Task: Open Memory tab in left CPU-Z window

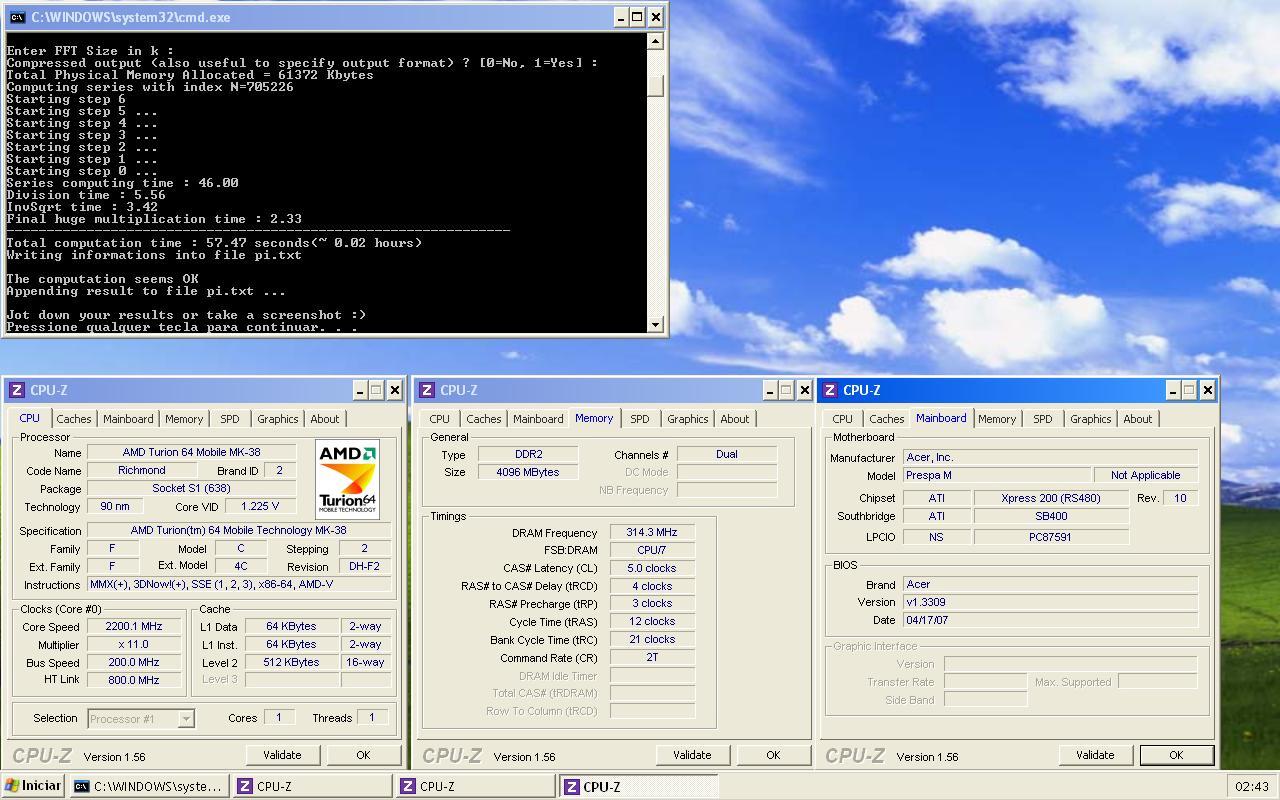Action: click(184, 419)
